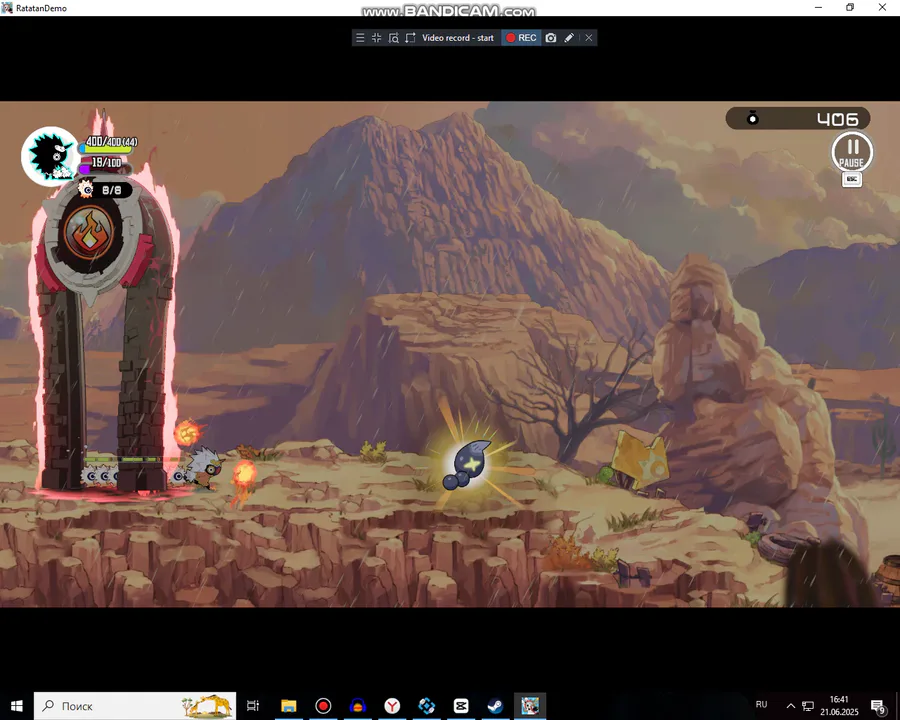Show hidden system tray icons
The image size is (900, 720).
790,706
